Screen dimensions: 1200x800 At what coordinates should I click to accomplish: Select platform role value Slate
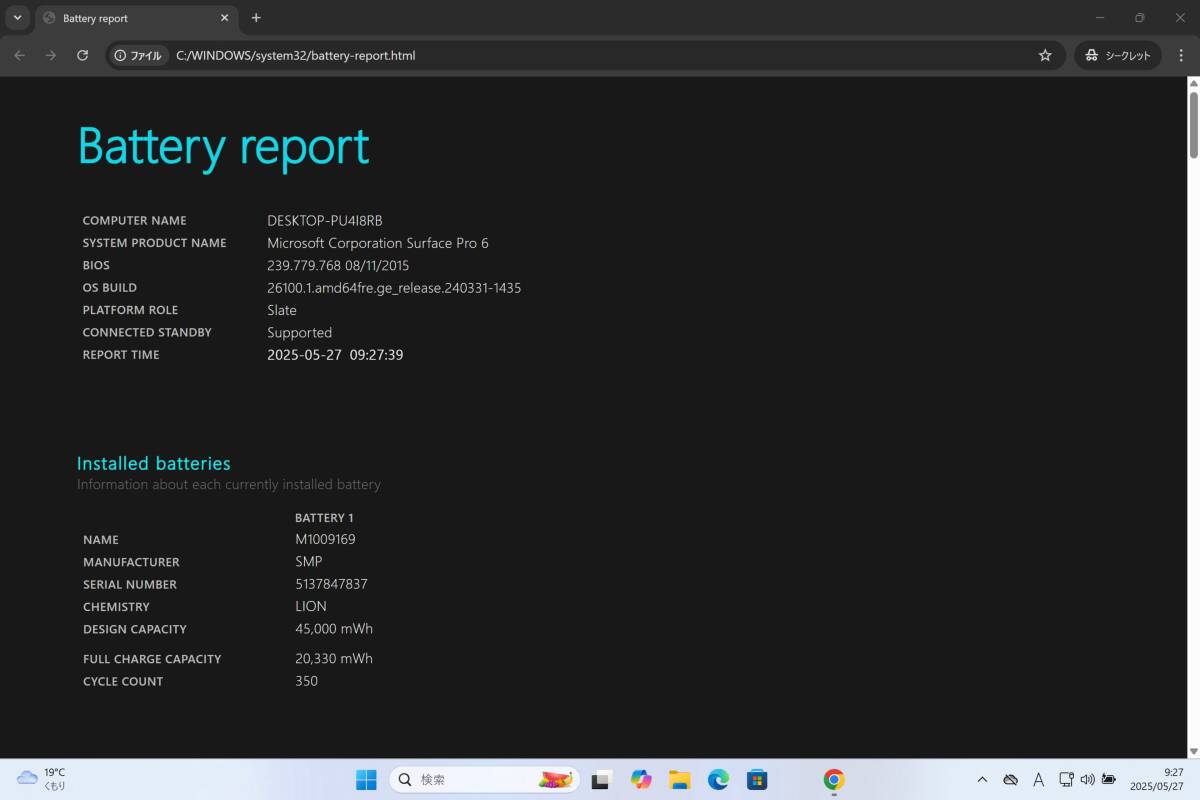(282, 310)
